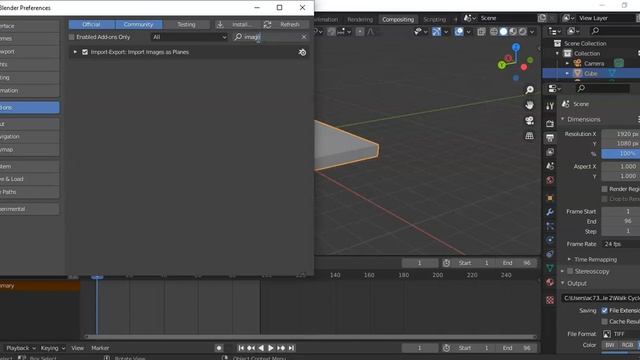640x360 pixels.
Task: Collapse the Dimensions panel
Action: (x=562, y=119)
